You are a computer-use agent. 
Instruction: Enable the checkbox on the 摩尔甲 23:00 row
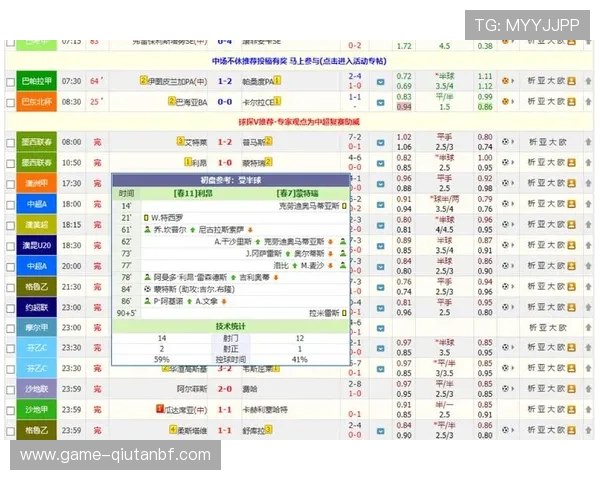[x=10, y=329]
